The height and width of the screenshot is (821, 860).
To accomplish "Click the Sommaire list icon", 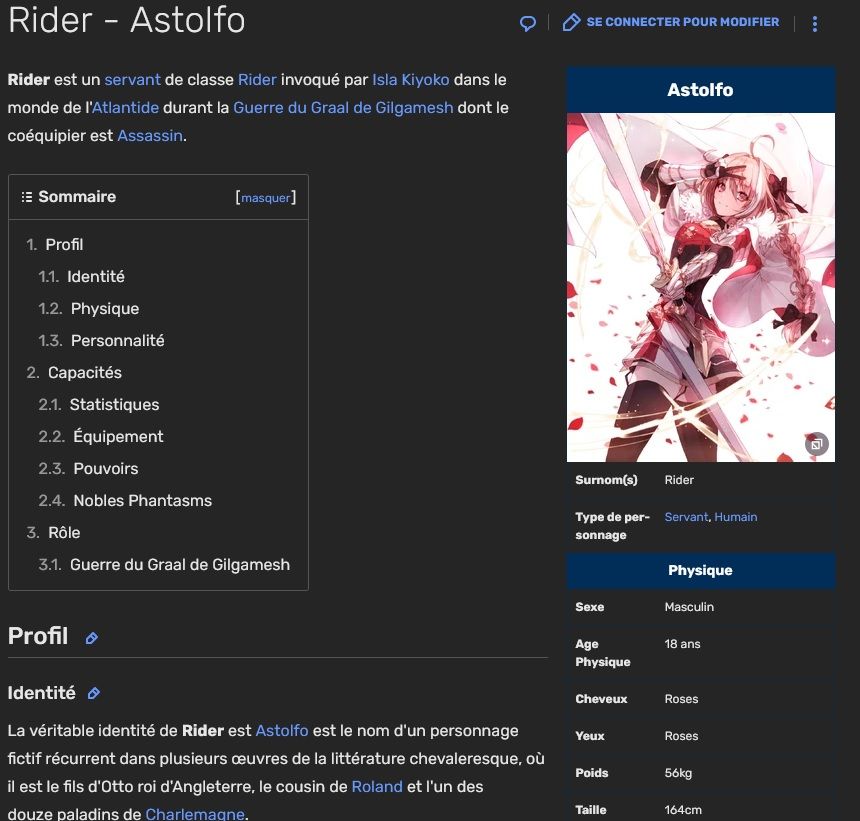I will 27,197.
